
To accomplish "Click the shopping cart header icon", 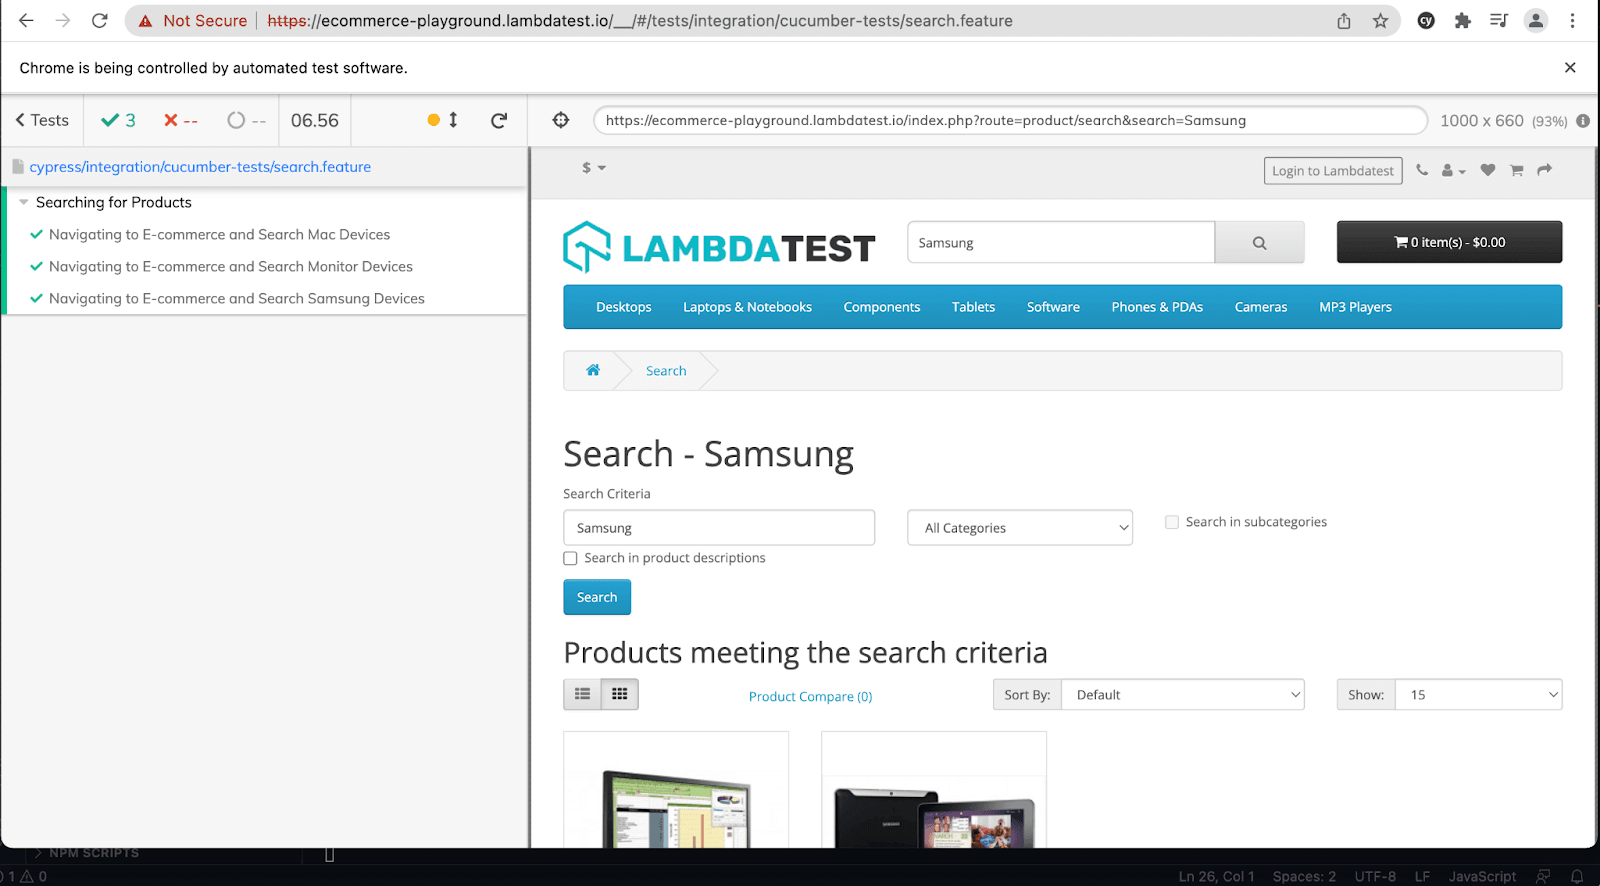I will pos(1516,170).
